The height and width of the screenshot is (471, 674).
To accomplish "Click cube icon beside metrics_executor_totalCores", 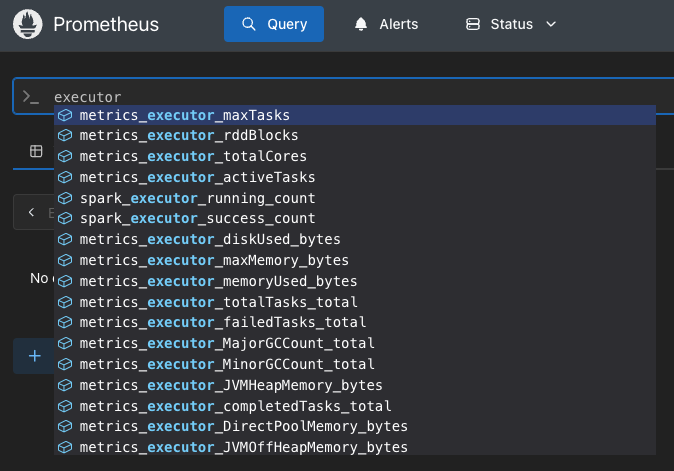I will (65, 156).
